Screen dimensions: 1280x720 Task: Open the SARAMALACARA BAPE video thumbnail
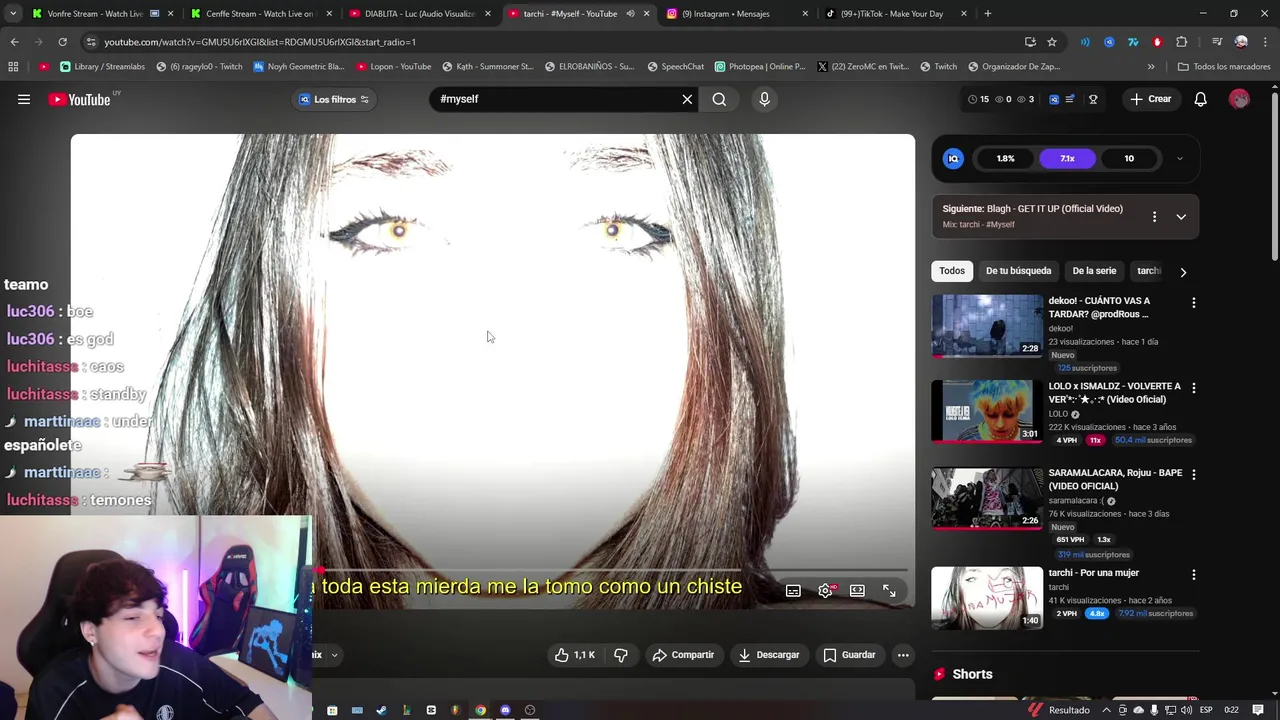pyautogui.click(x=987, y=498)
